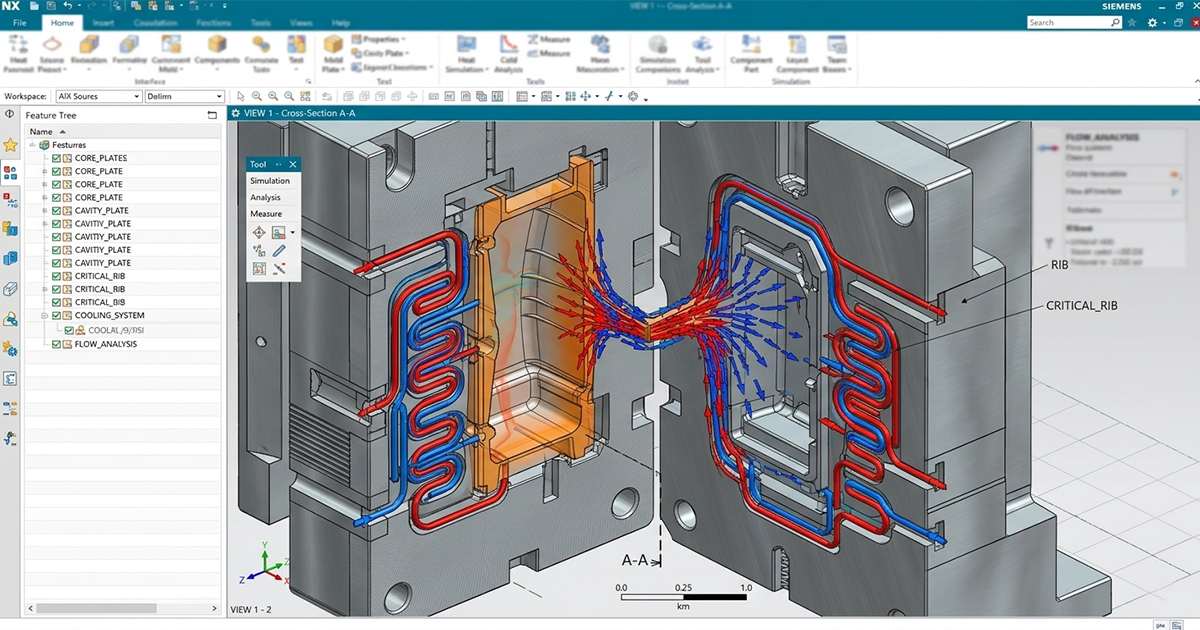This screenshot has width=1200, height=630.
Task: Collapse the COOLING_SYSTEM tree node
Action: 44,315
